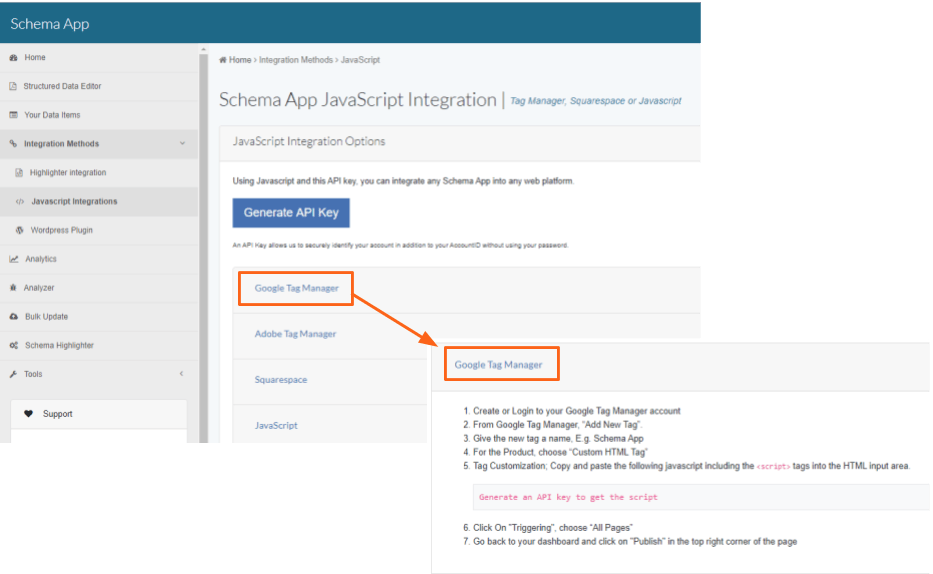This screenshot has width=933, height=574.
Task: Click the Integration Methods link icon
Action: pos(13,144)
